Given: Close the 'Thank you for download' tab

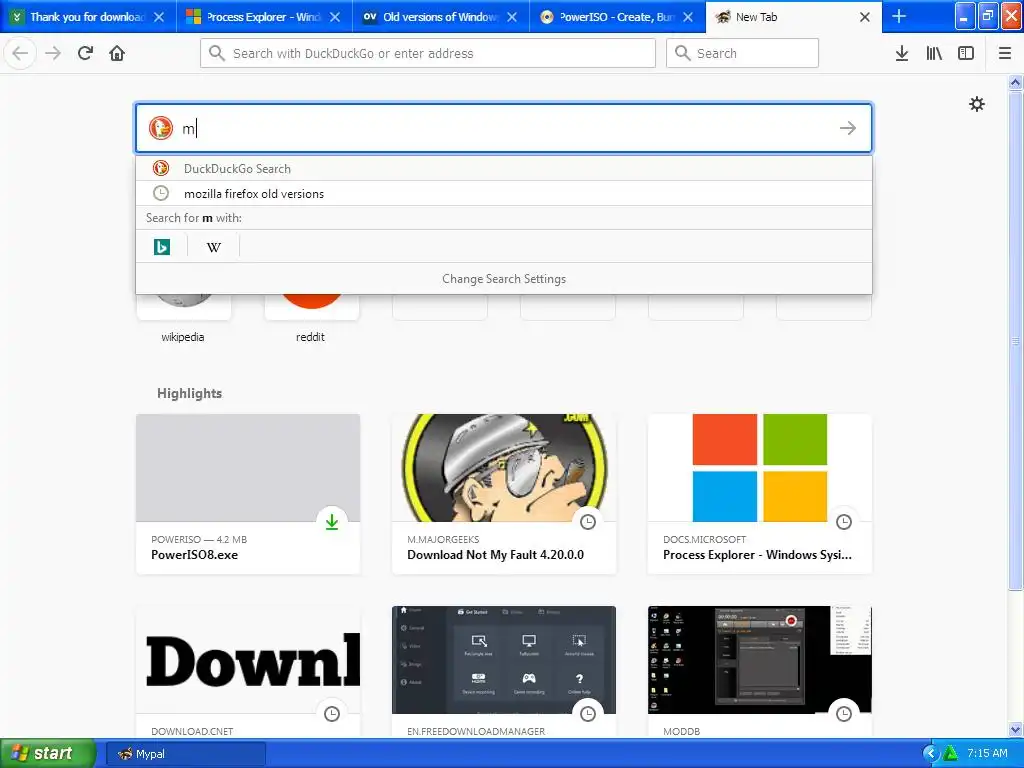Looking at the screenshot, I should [159, 17].
